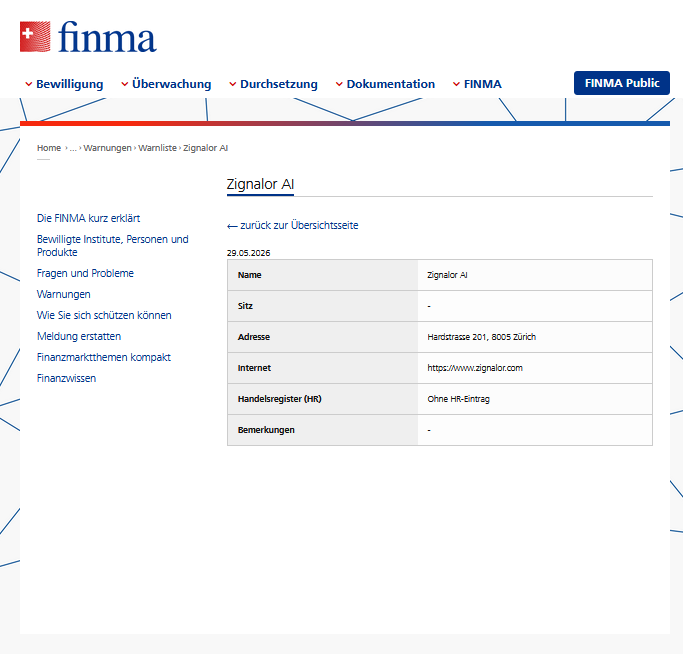Screen dimensions: 683x654
Task: Open Wie Sie sich schützen können
Action: (104, 315)
